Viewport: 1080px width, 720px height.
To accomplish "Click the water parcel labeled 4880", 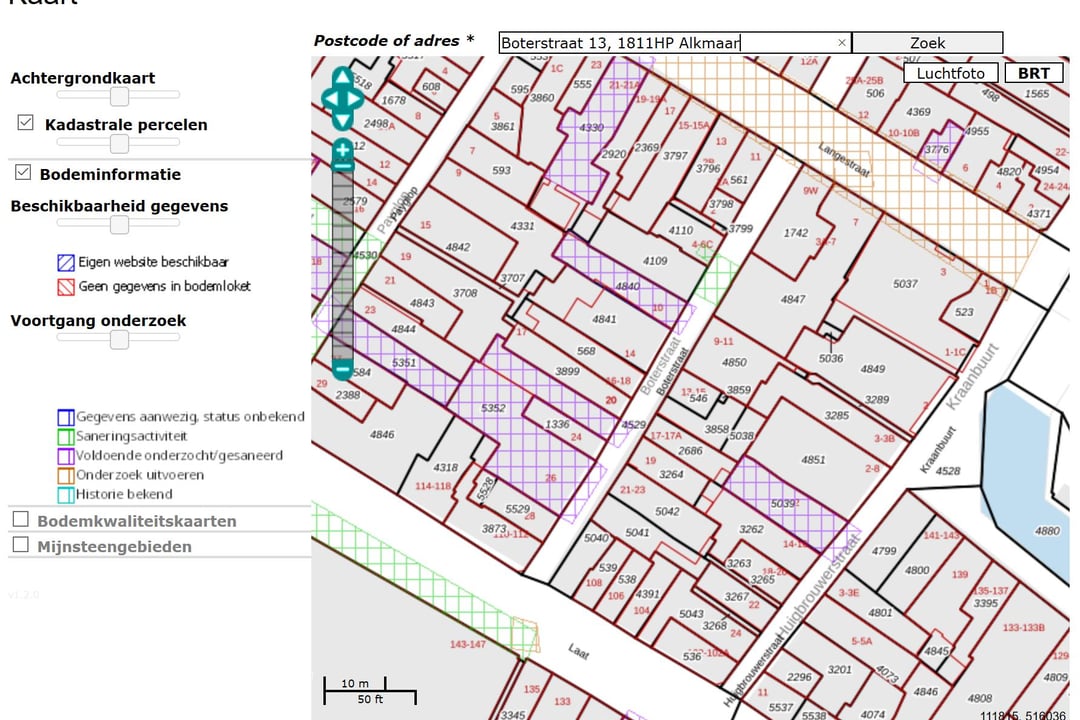I will pyautogui.click(x=1047, y=531).
